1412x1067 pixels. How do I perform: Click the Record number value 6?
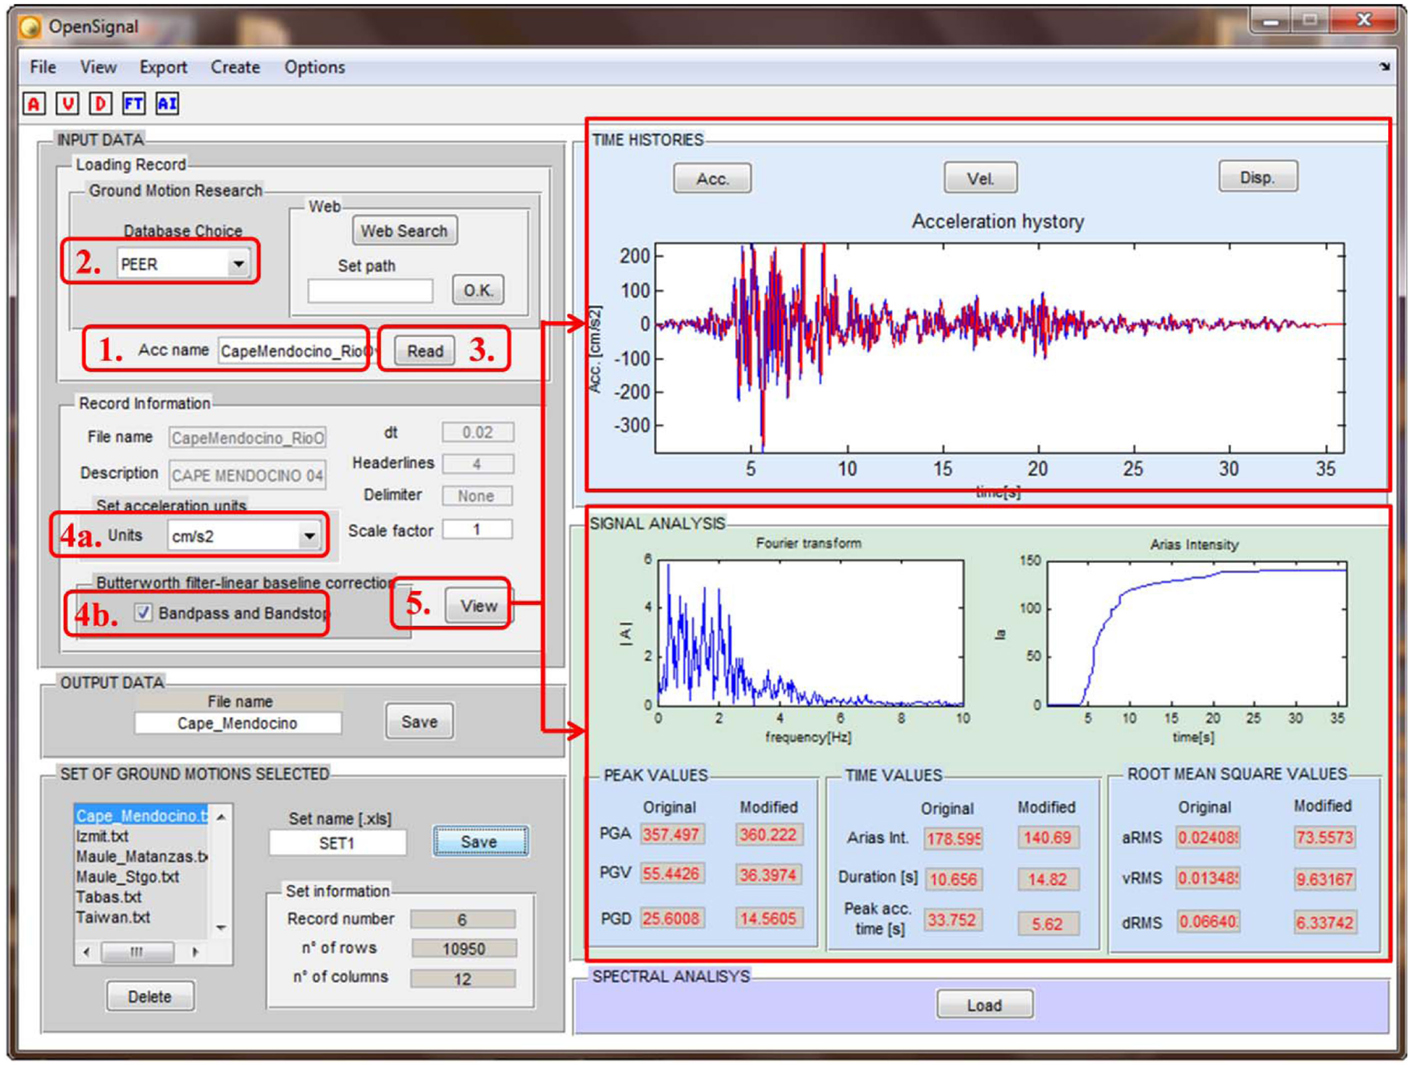point(463,920)
